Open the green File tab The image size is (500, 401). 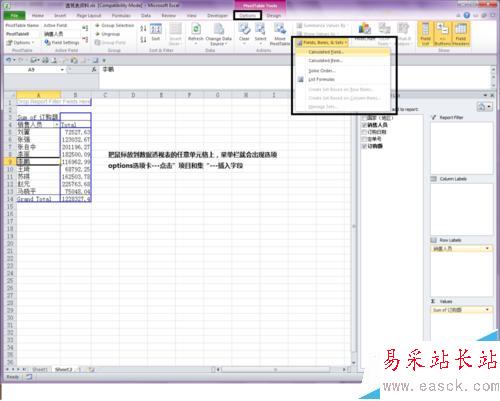click(14, 16)
